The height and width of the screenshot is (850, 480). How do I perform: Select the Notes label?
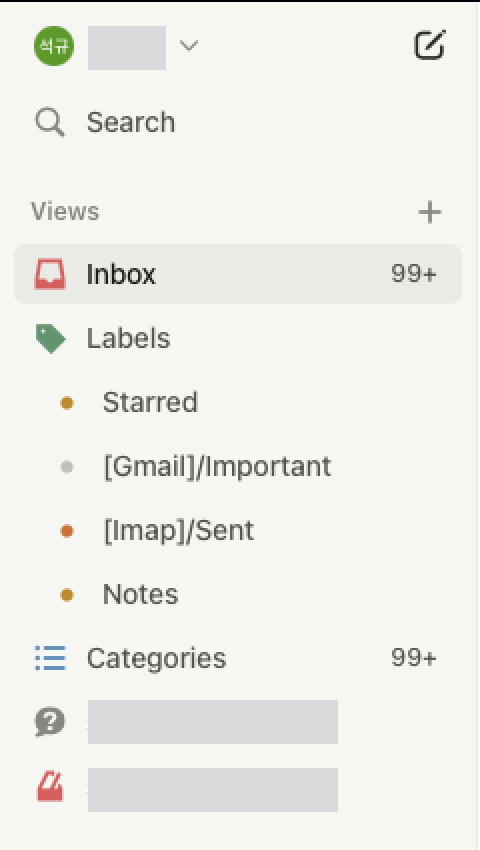(x=140, y=595)
